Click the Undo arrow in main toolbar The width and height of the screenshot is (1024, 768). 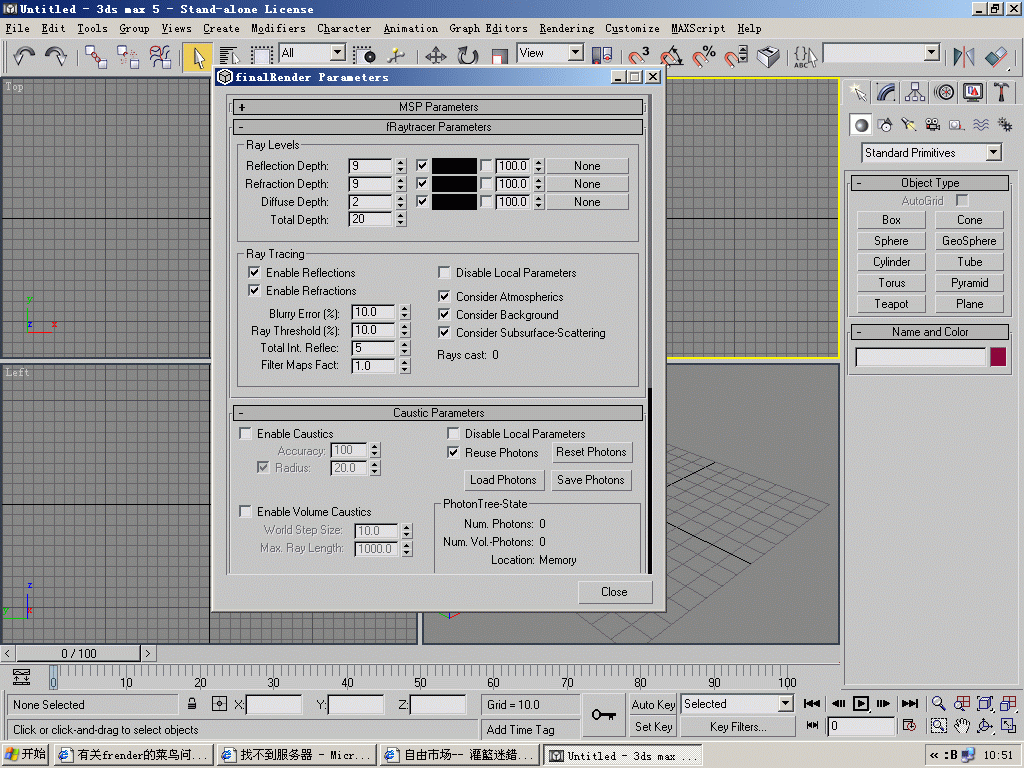[x=24, y=57]
